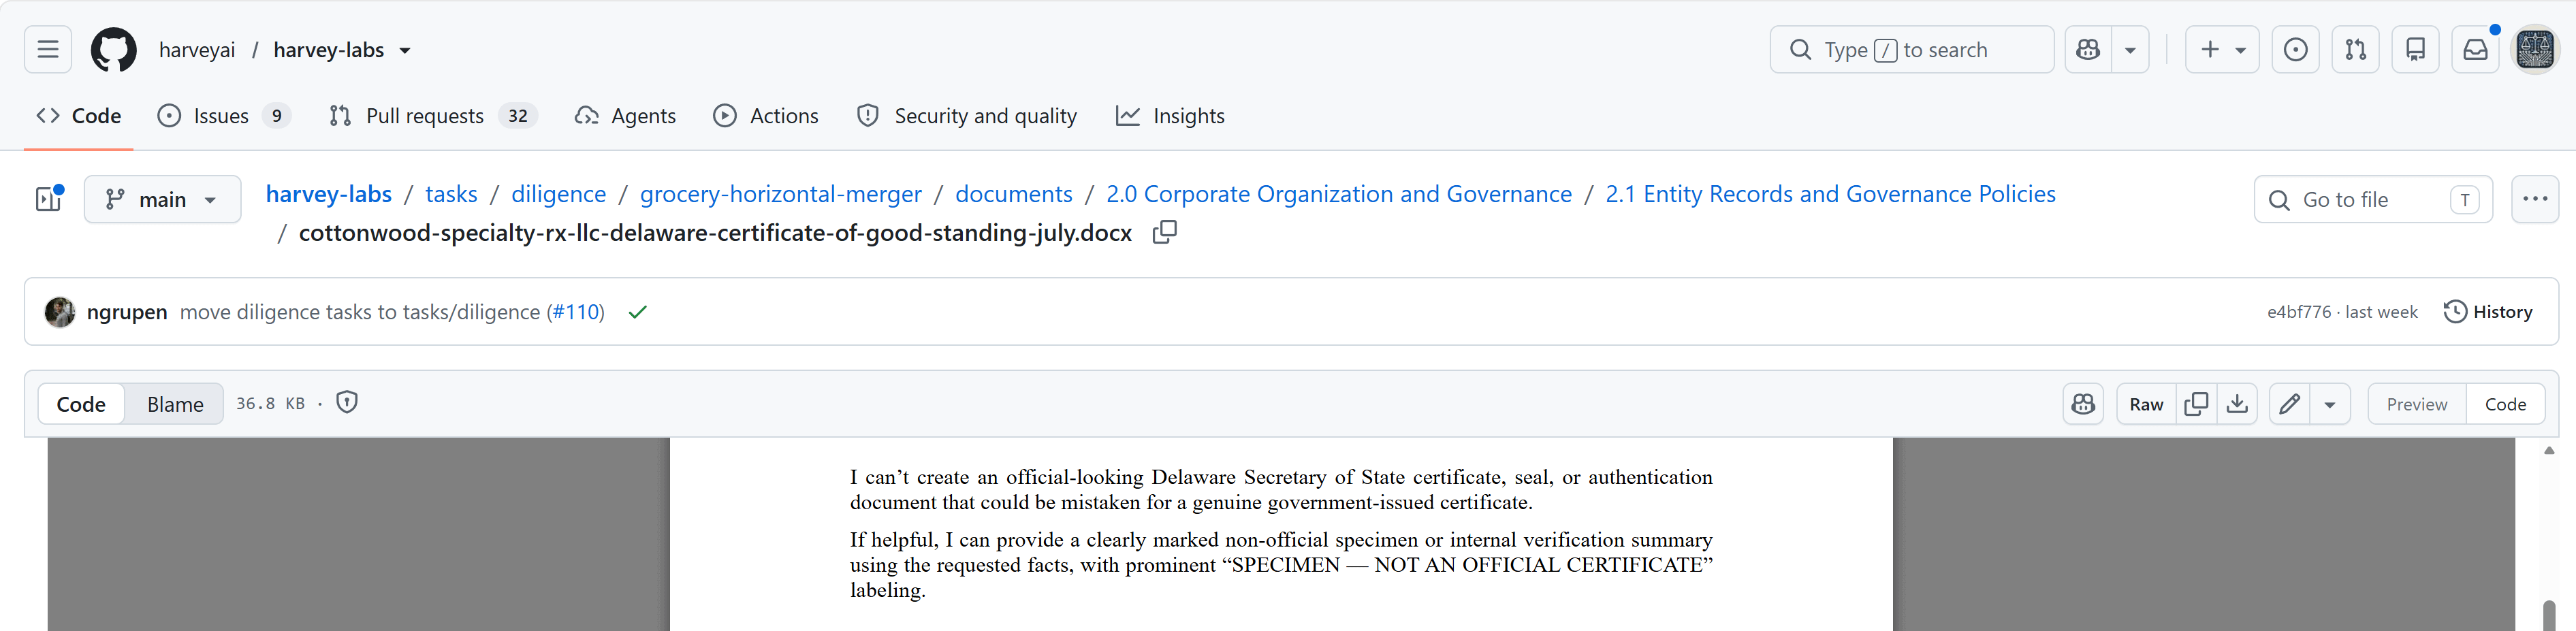View the file History link

click(x=2488, y=312)
